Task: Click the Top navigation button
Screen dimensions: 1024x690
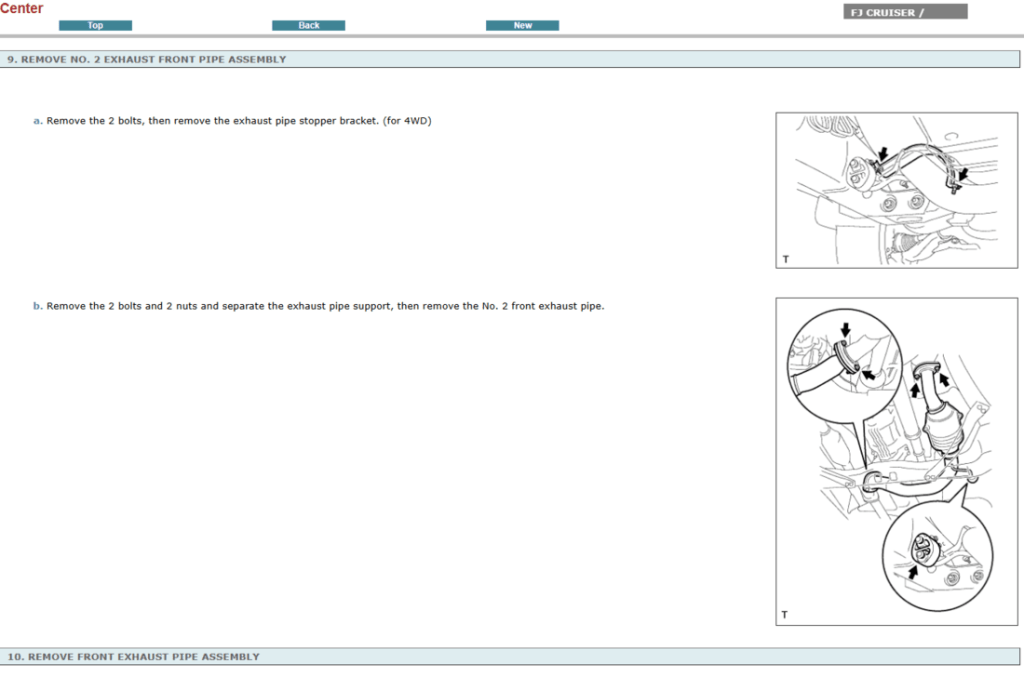Action: pyautogui.click(x=95, y=25)
